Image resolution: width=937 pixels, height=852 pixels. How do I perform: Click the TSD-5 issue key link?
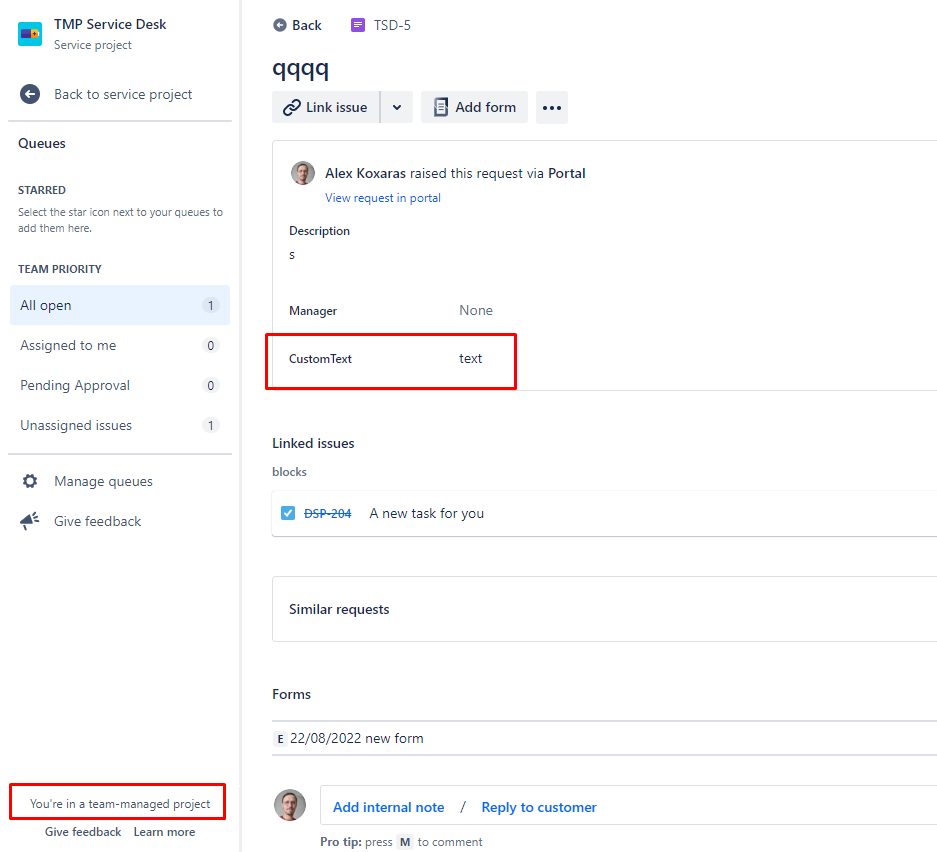pos(392,25)
